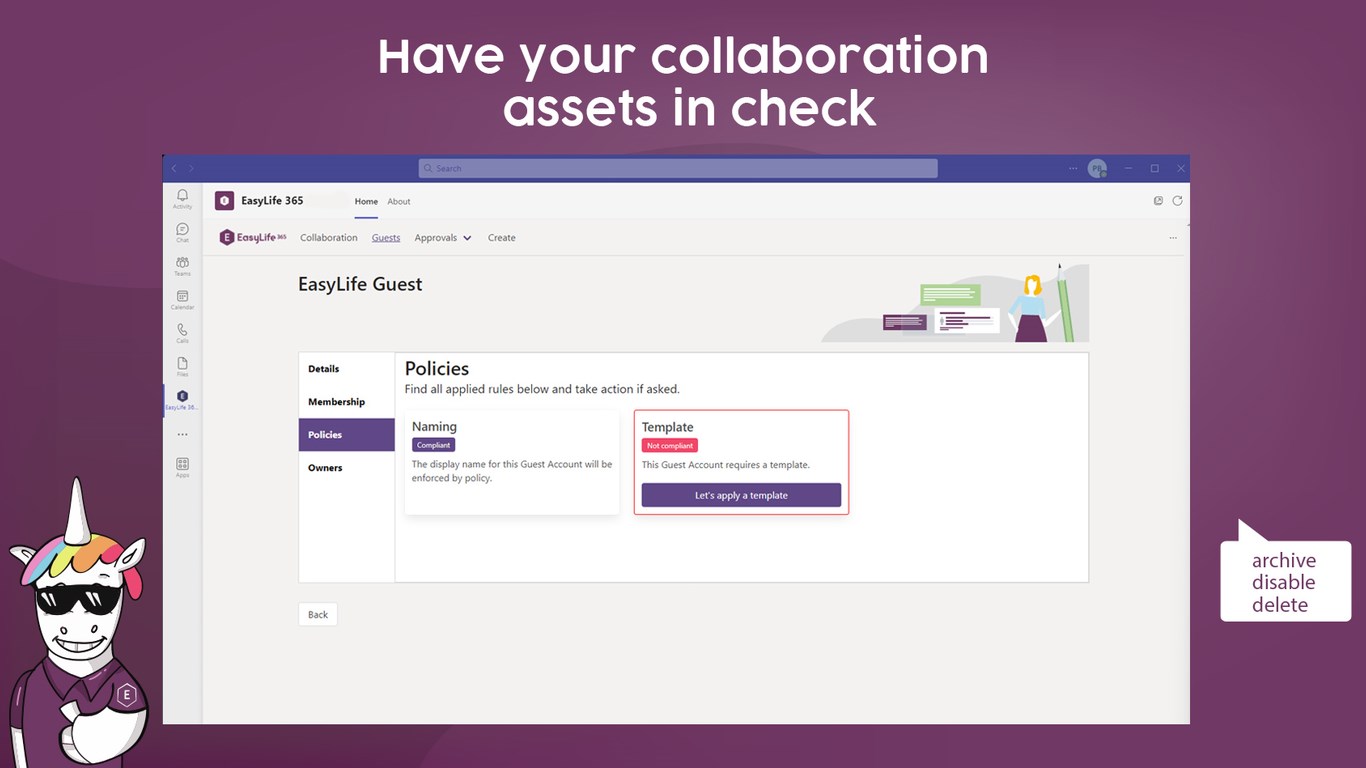Open the Guests menu item

(386, 238)
